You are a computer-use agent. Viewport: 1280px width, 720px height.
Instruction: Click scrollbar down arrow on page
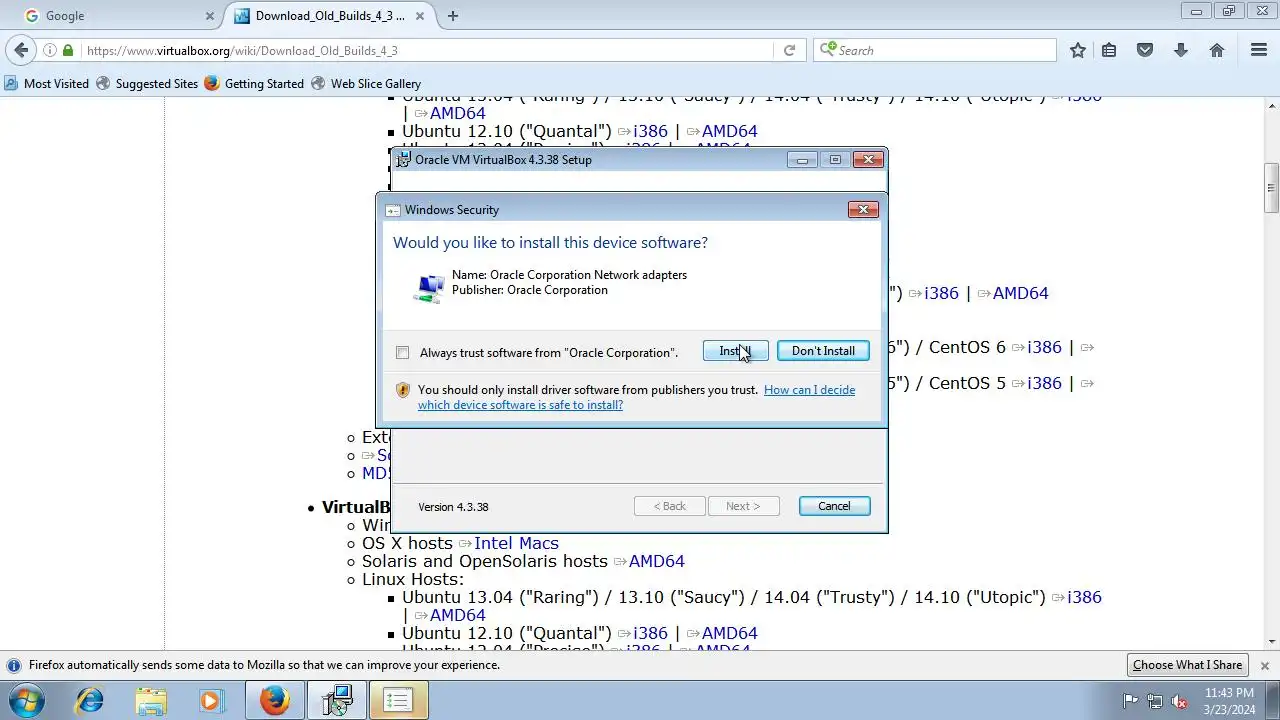[x=1272, y=642]
